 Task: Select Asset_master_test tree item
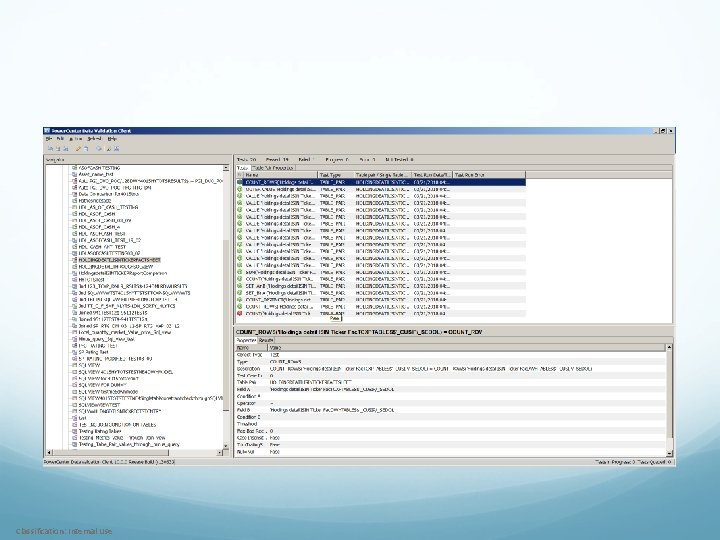click(96, 174)
